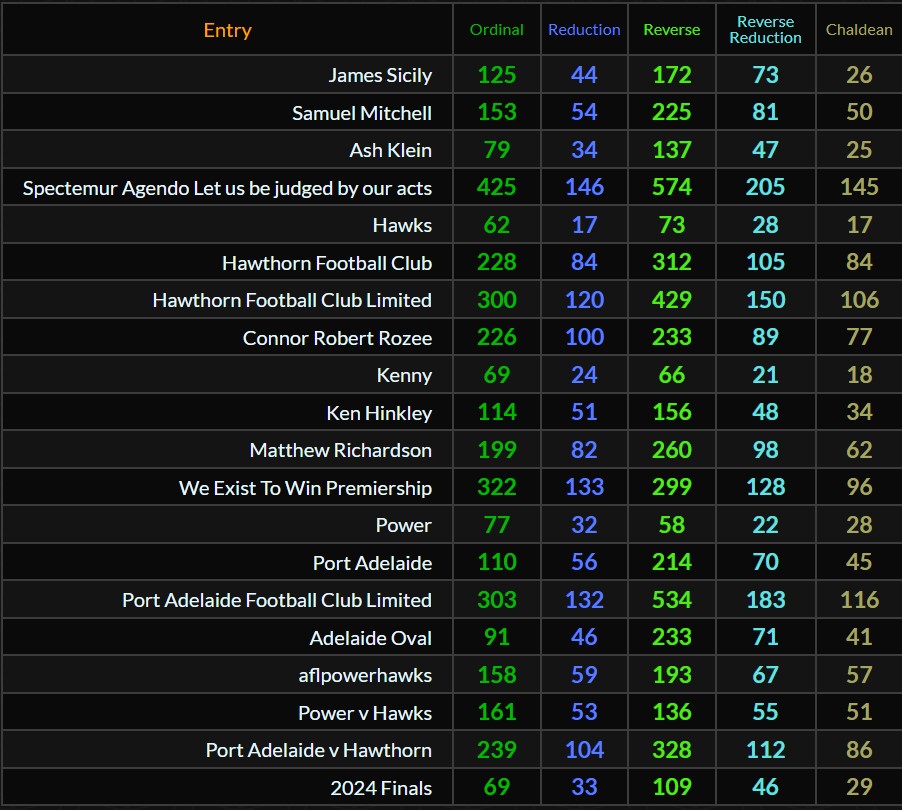The image size is (902, 810).
Task: Select the Reverse Reduction column header
Action: point(765,30)
